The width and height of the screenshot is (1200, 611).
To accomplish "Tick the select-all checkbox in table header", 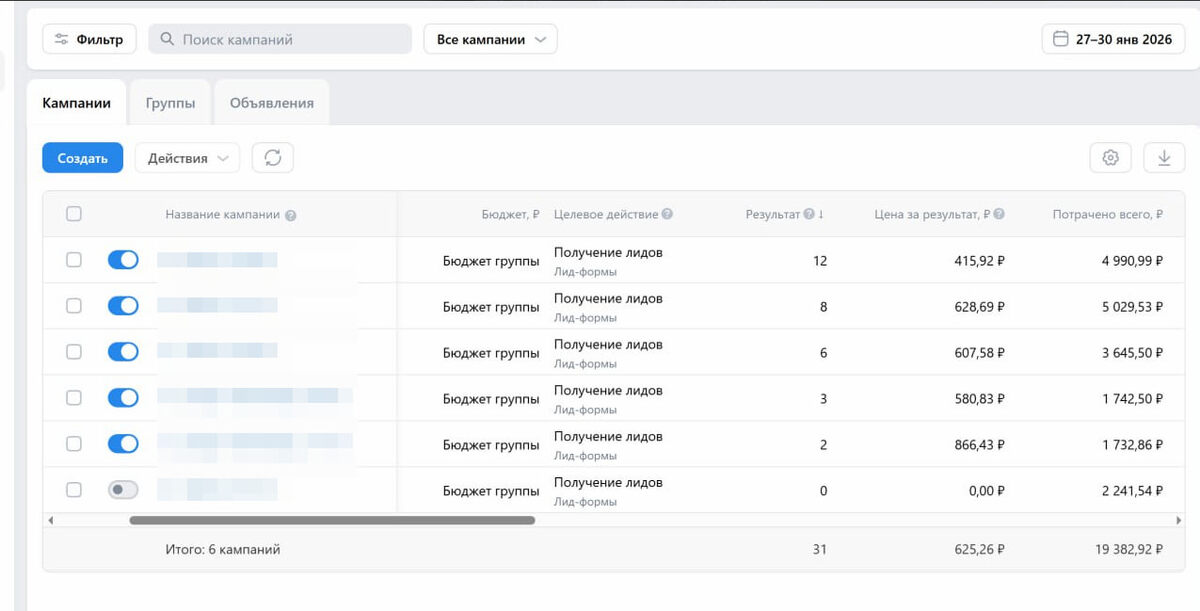I will coord(73,214).
